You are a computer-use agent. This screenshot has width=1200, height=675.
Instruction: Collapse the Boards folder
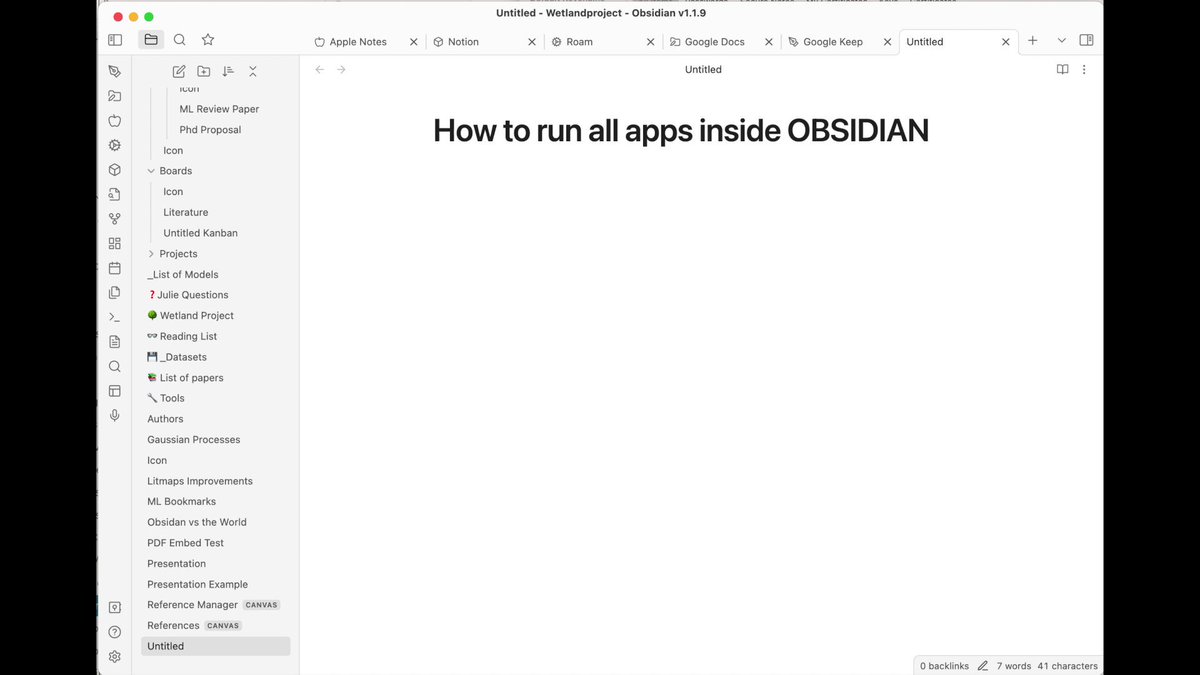click(x=151, y=171)
